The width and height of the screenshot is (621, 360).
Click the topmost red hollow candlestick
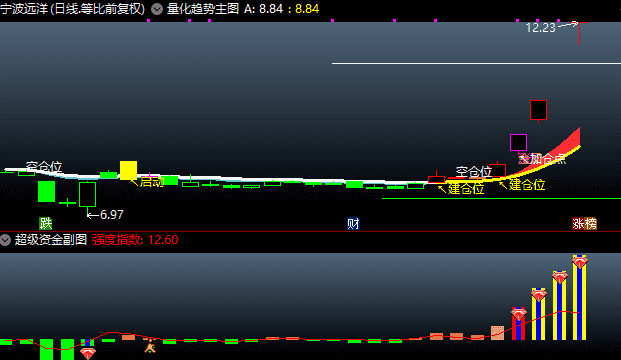tap(538, 110)
